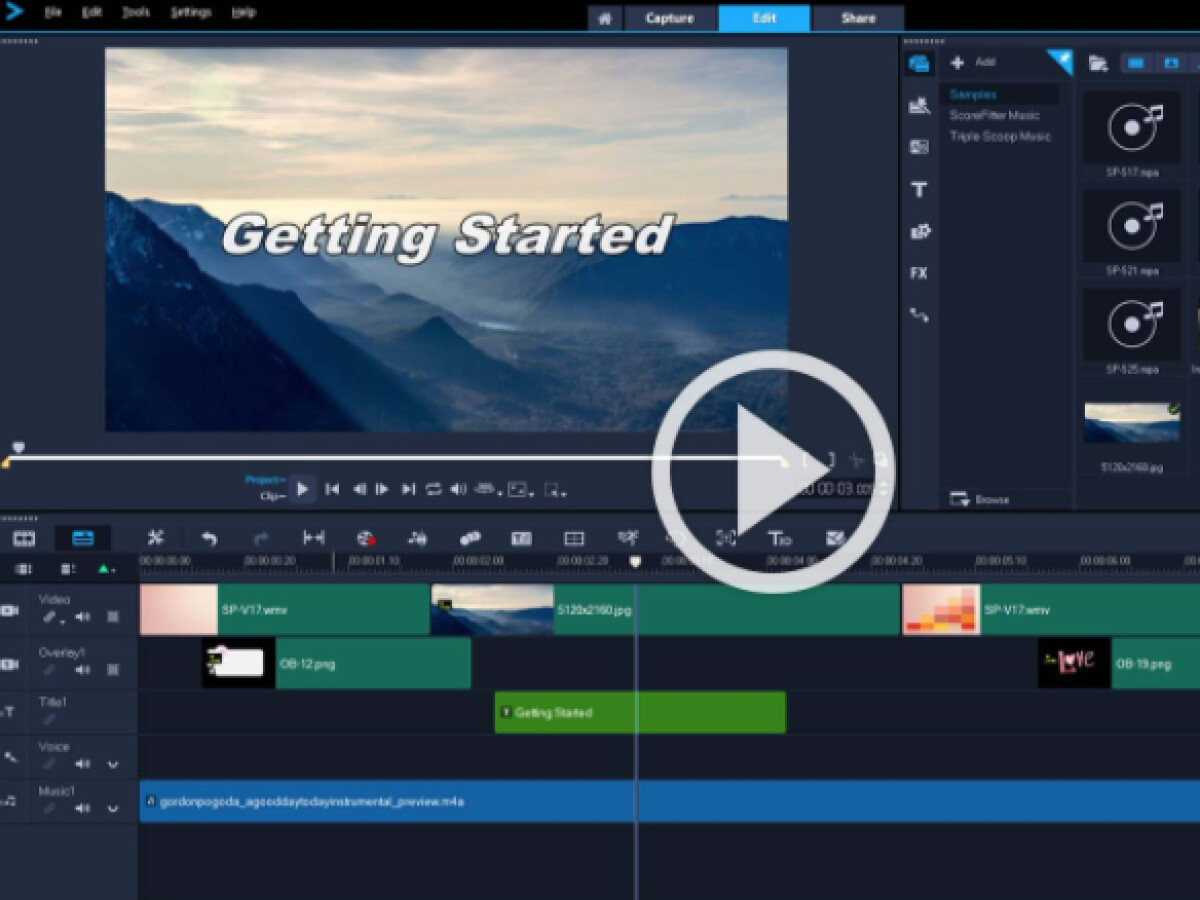This screenshot has height=900, width=1200.
Task: Switch to Storyboard view
Action: (x=24, y=538)
